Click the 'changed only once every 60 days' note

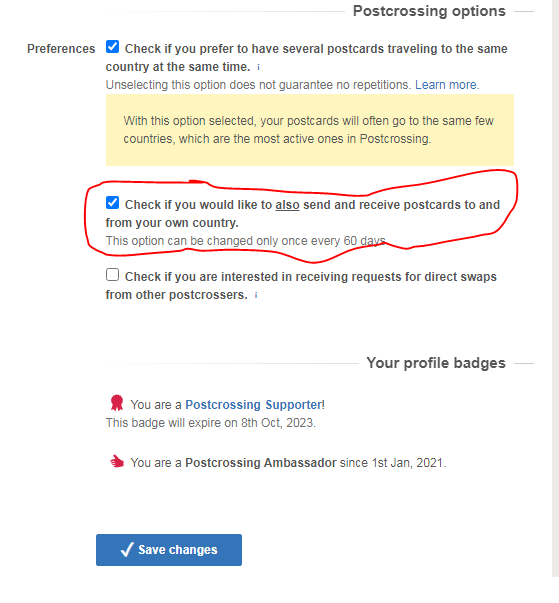click(245, 241)
